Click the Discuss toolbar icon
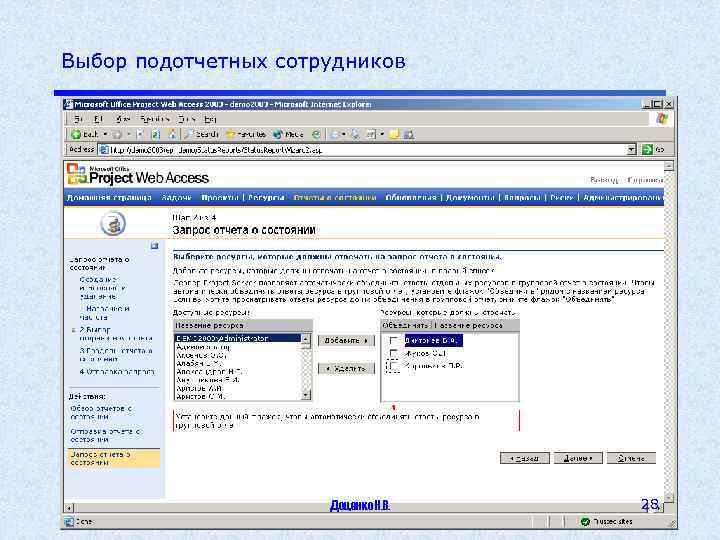720x540 pixels. (x=394, y=134)
